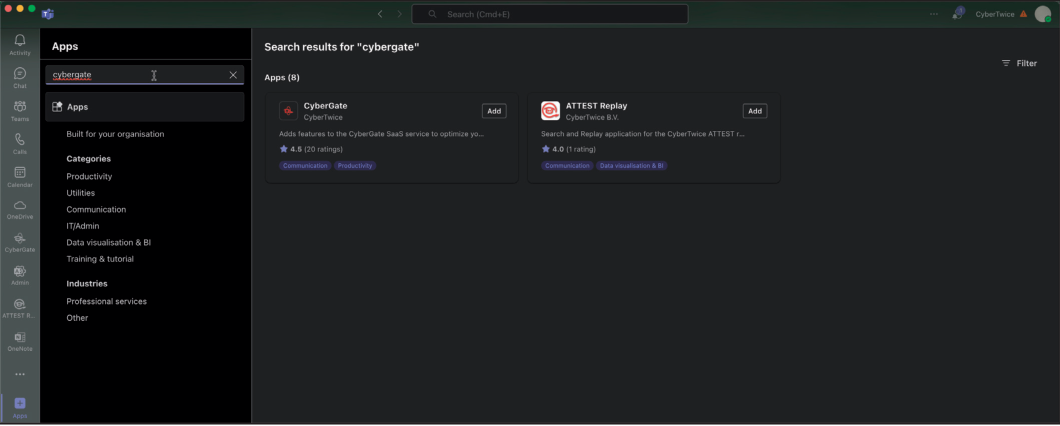Open the profile avatar at top right

pos(1042,14)
